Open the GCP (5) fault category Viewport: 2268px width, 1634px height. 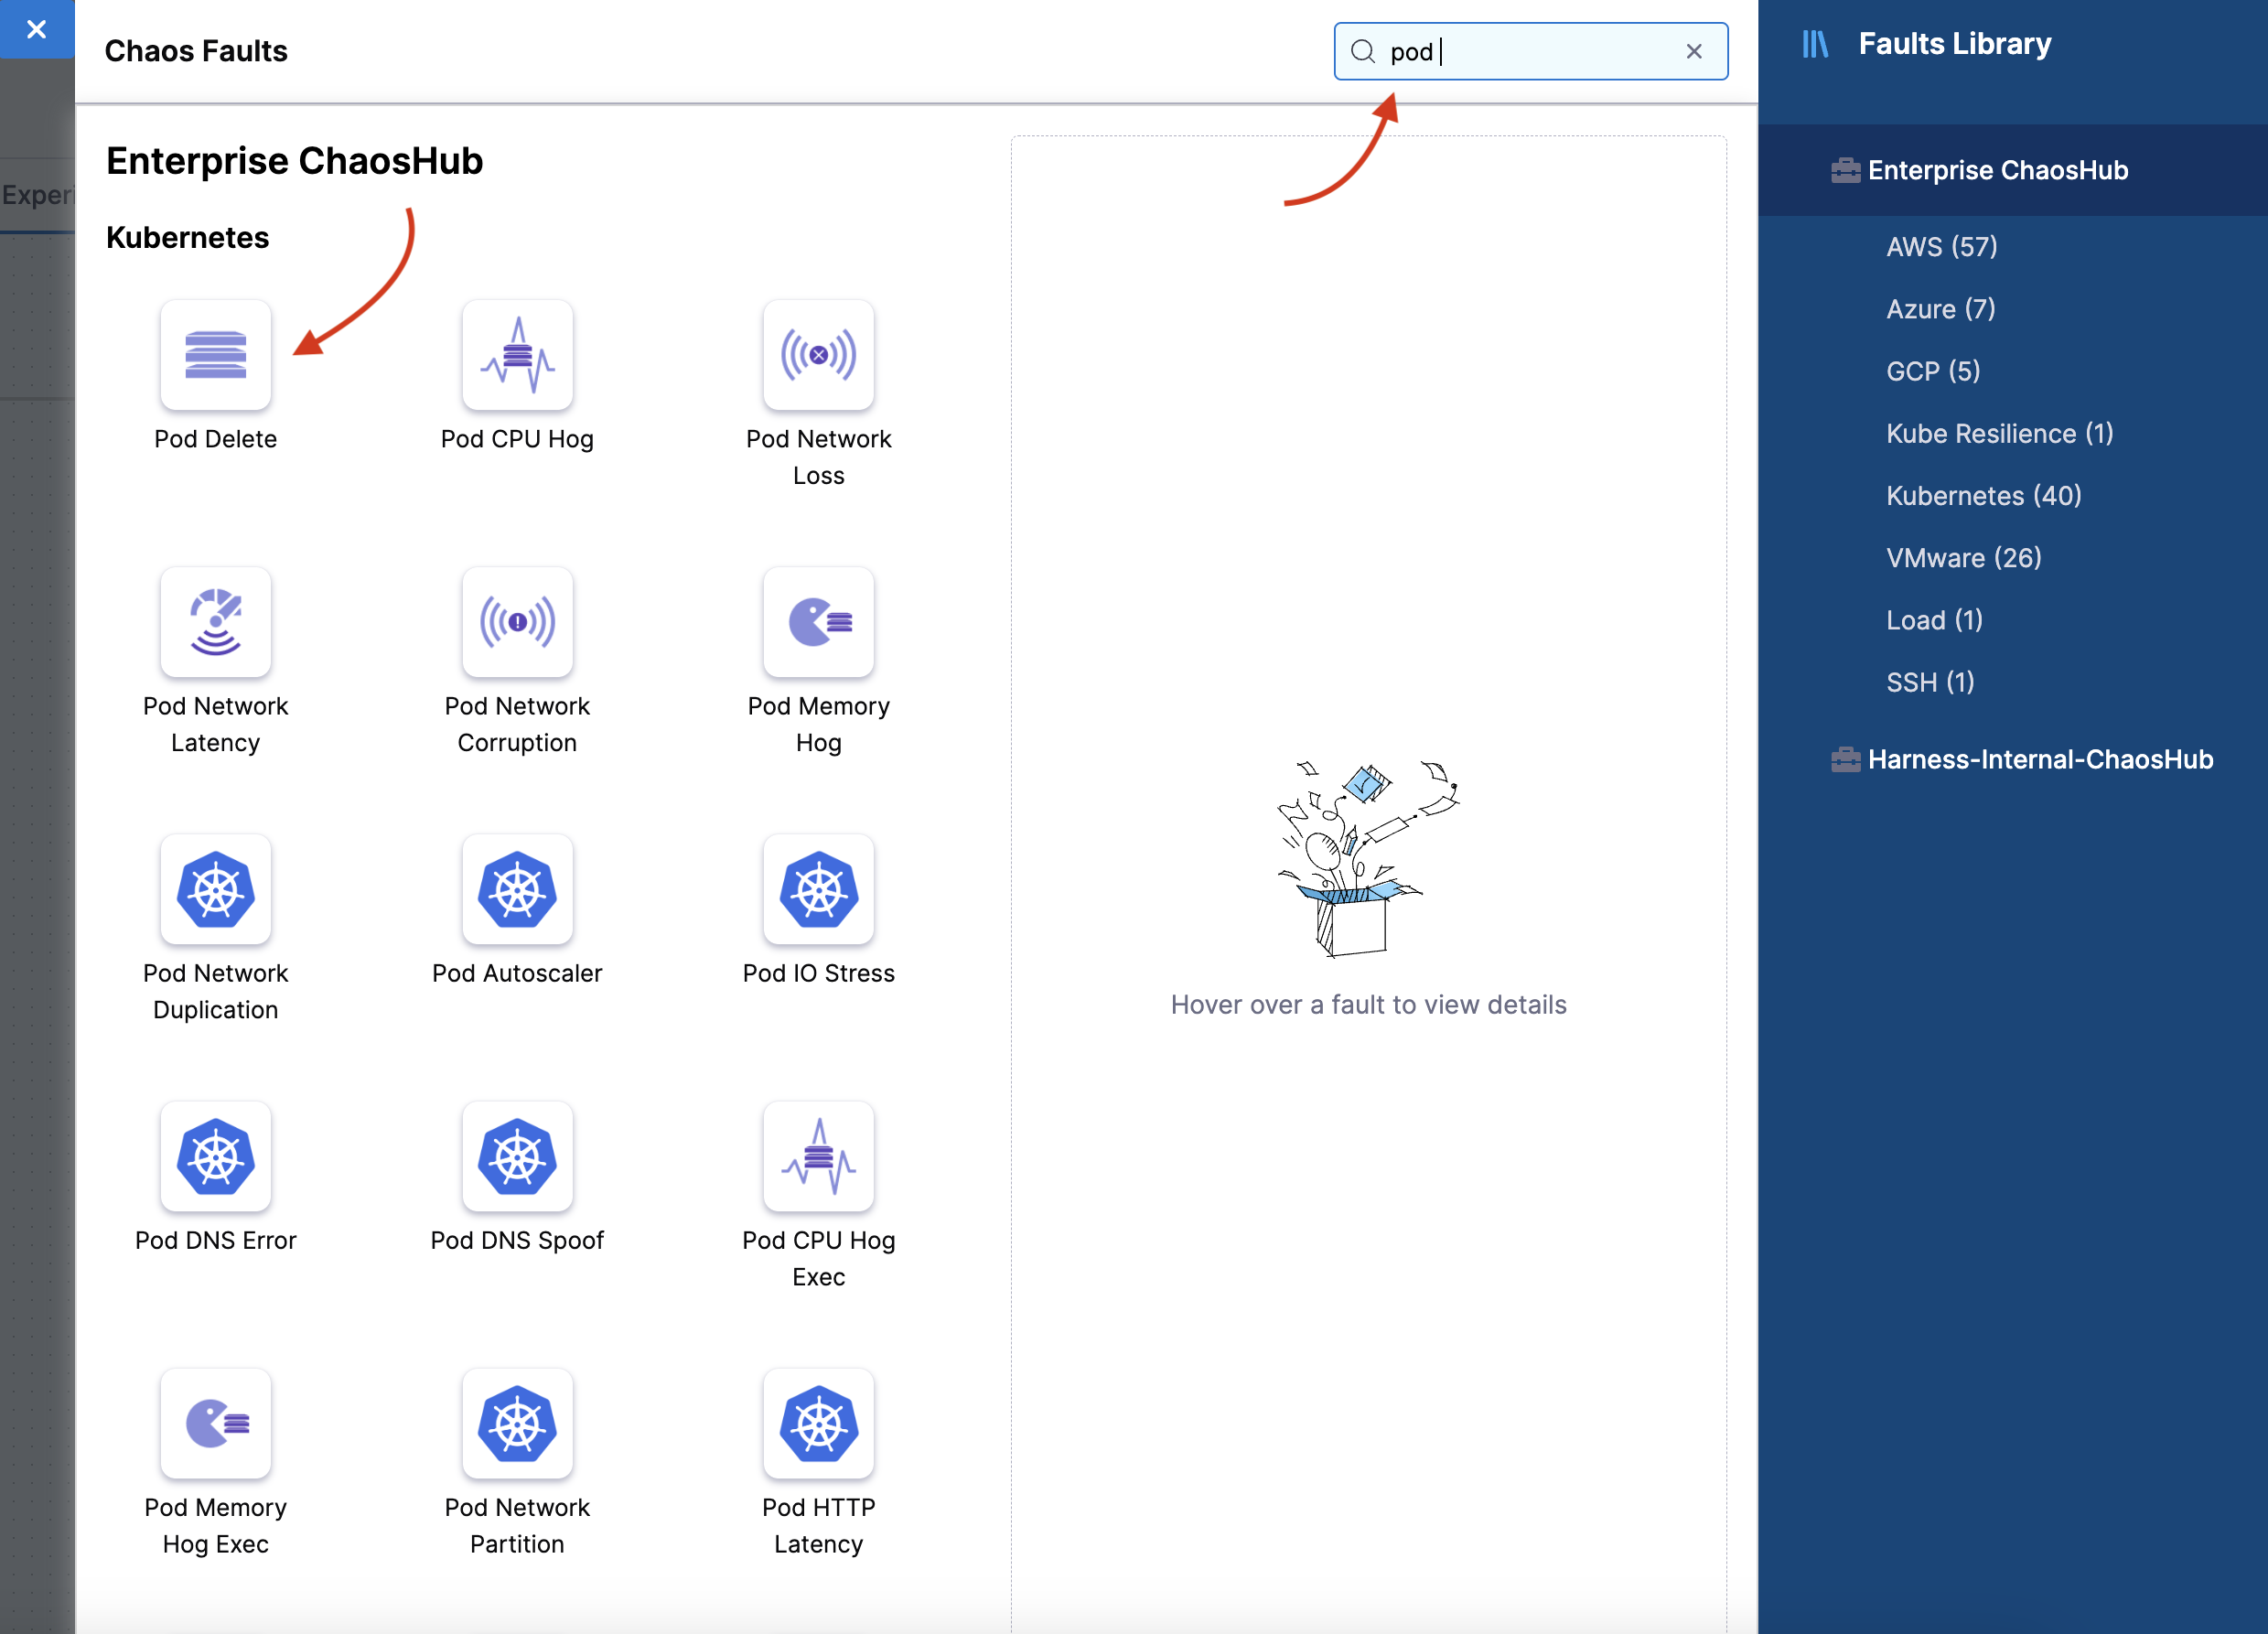pyautogui.click(x=1932, y=371)
